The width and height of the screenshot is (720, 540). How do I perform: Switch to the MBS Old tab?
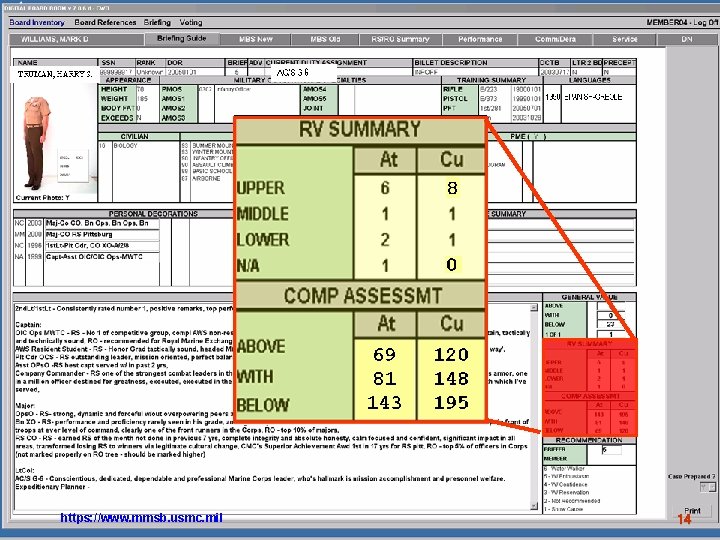point(325,39)
